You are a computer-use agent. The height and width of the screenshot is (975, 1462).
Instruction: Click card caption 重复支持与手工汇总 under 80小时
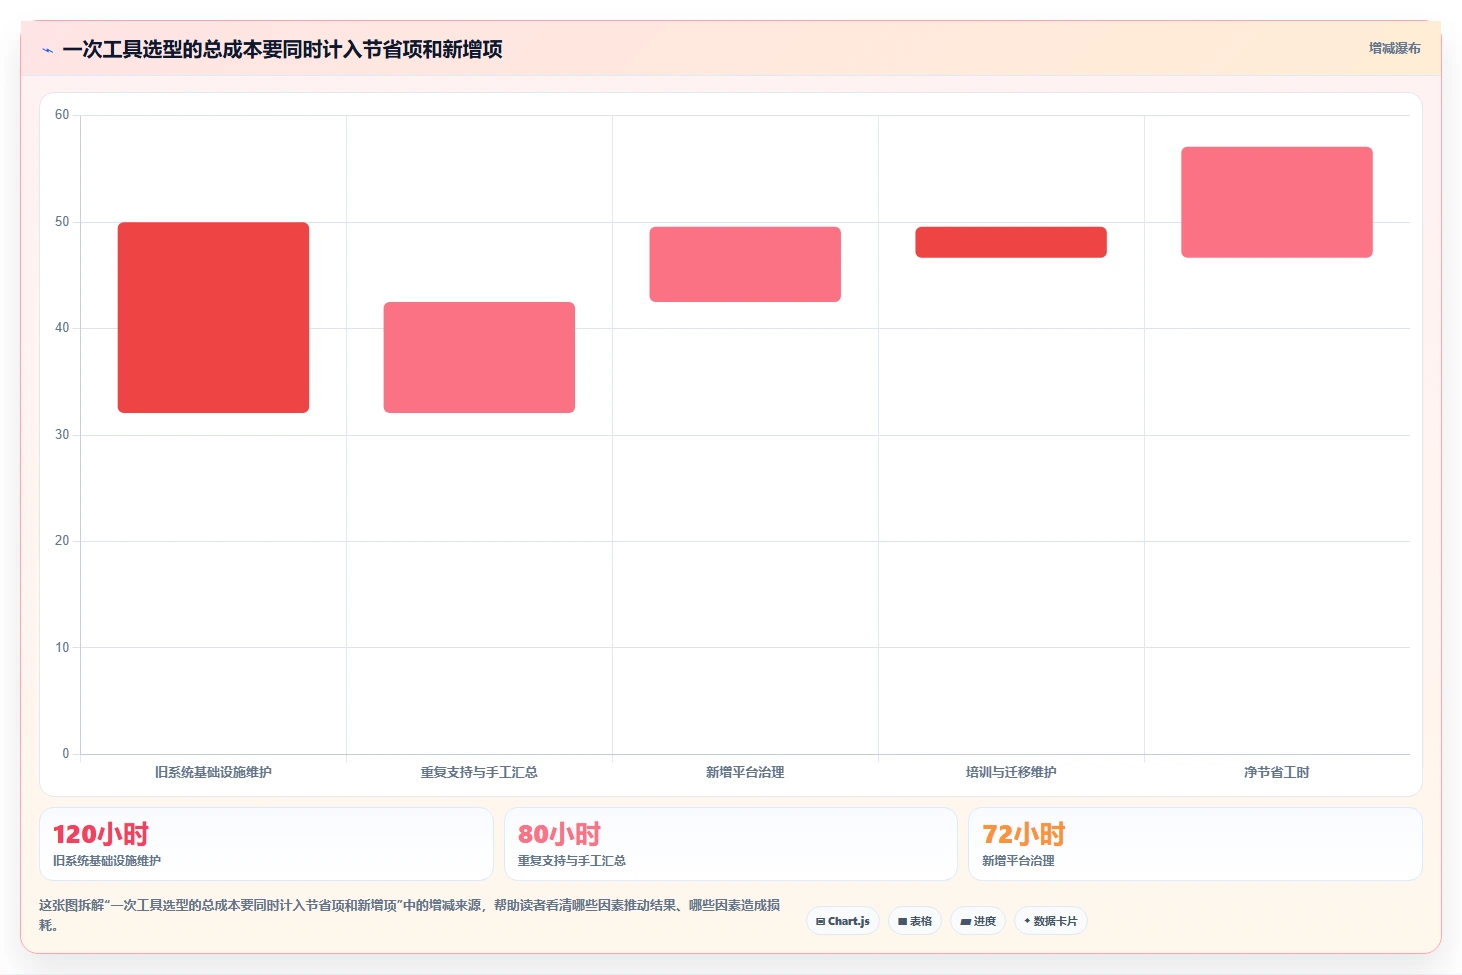[x=572, y=861]
